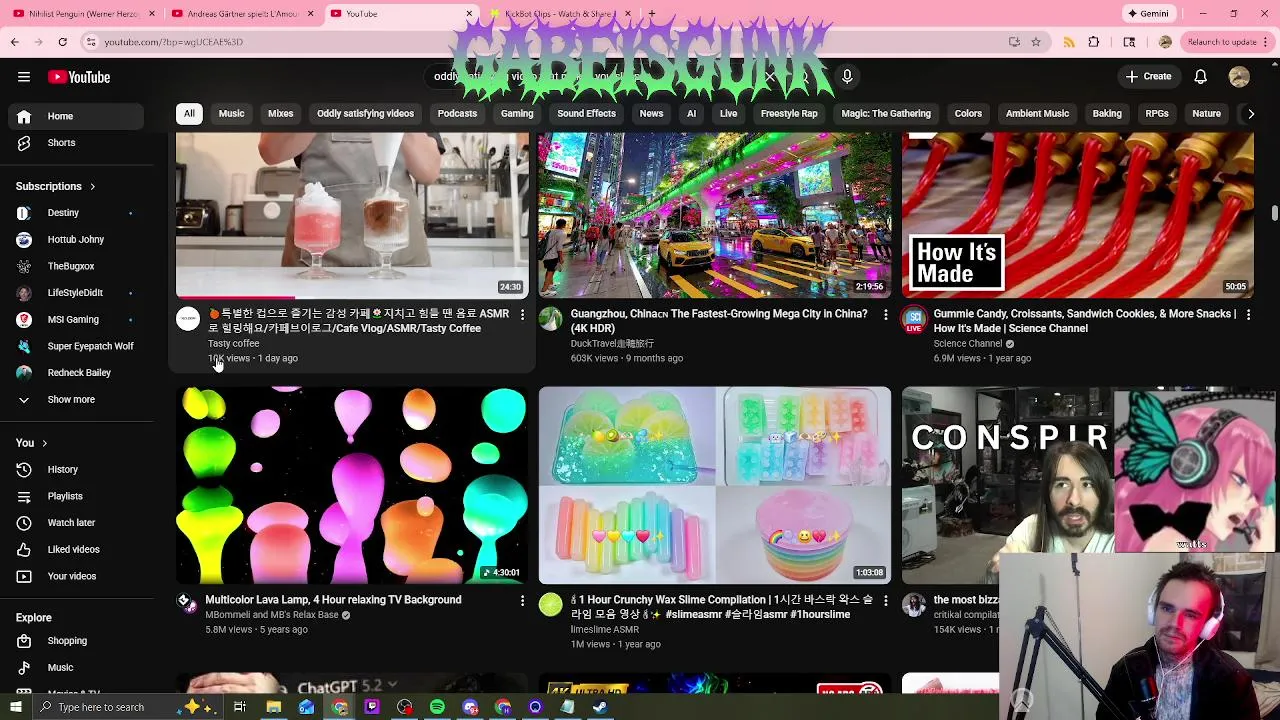Open Steam from the taskbar
The height and width of the screenshot is (720, 1280).
click(x=600, y=707)
